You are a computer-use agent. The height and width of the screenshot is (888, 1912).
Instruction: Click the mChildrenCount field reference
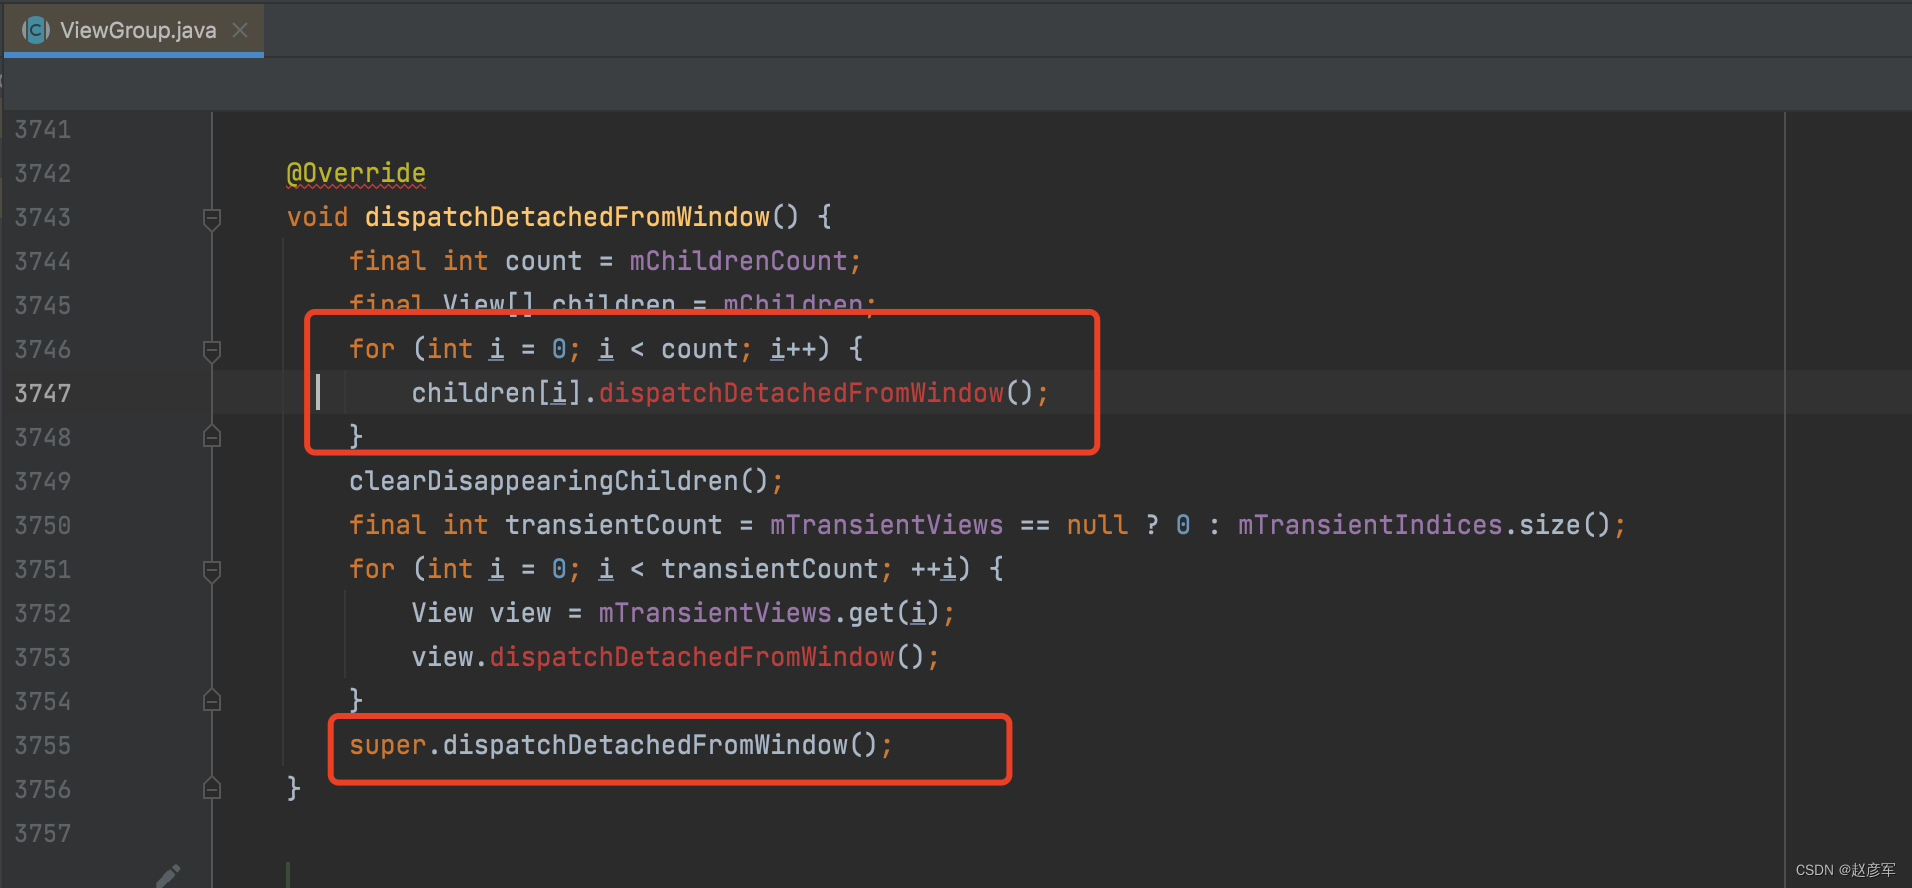738,262
